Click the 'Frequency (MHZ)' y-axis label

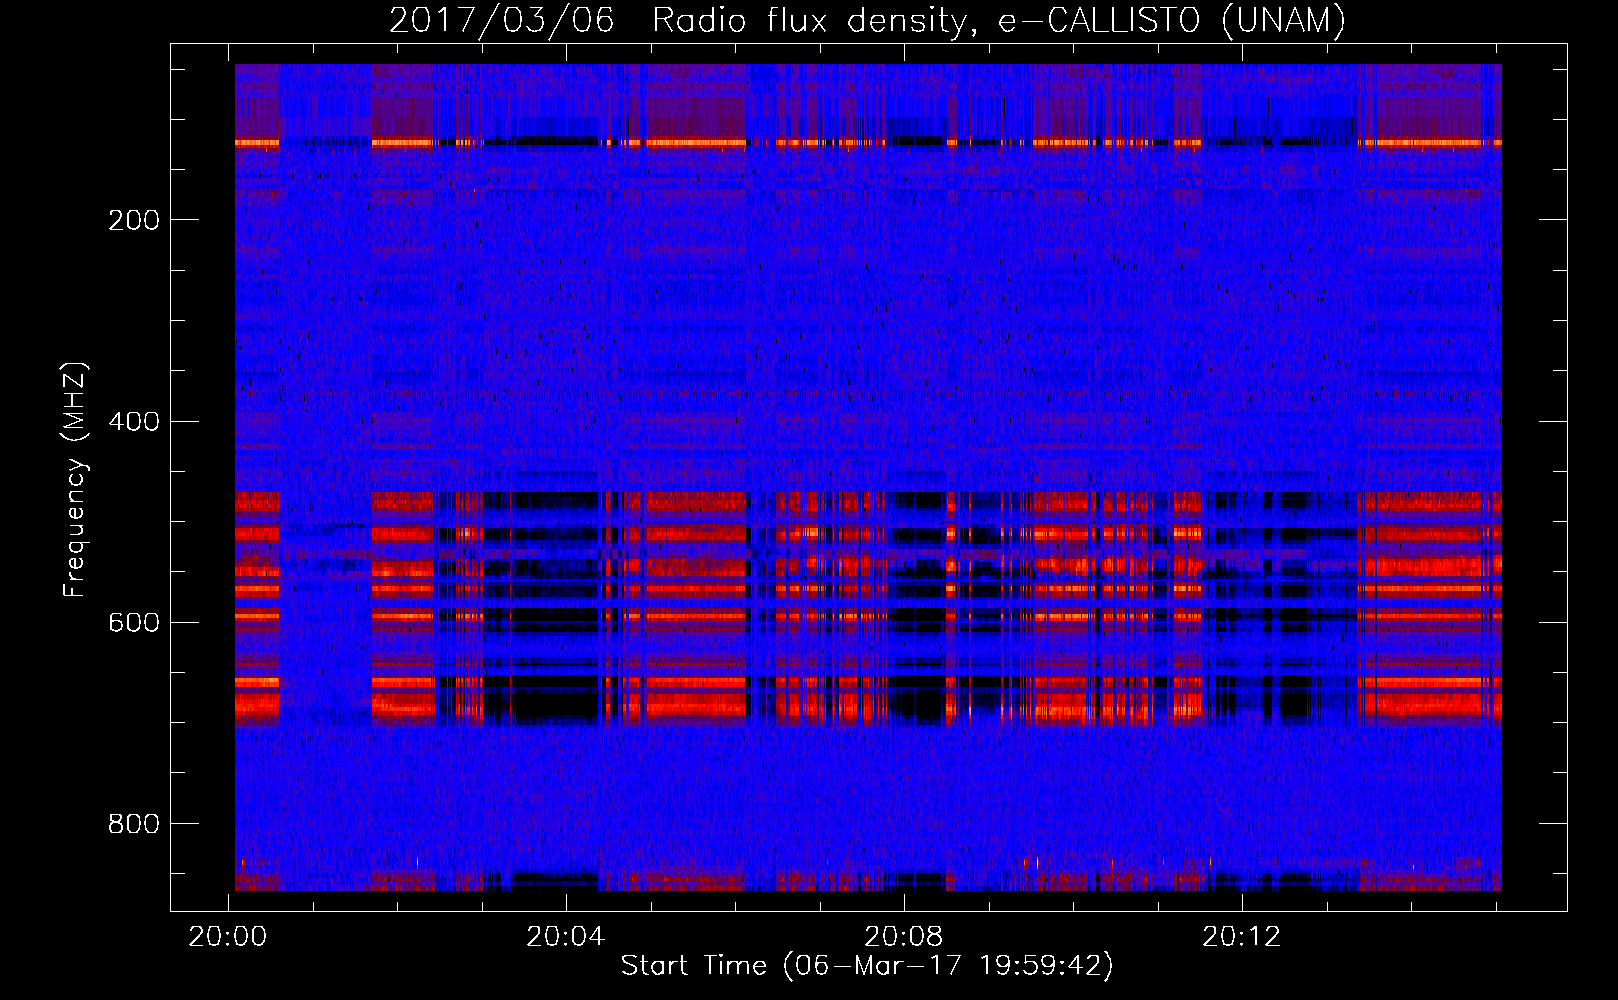[x=75, y=479]
